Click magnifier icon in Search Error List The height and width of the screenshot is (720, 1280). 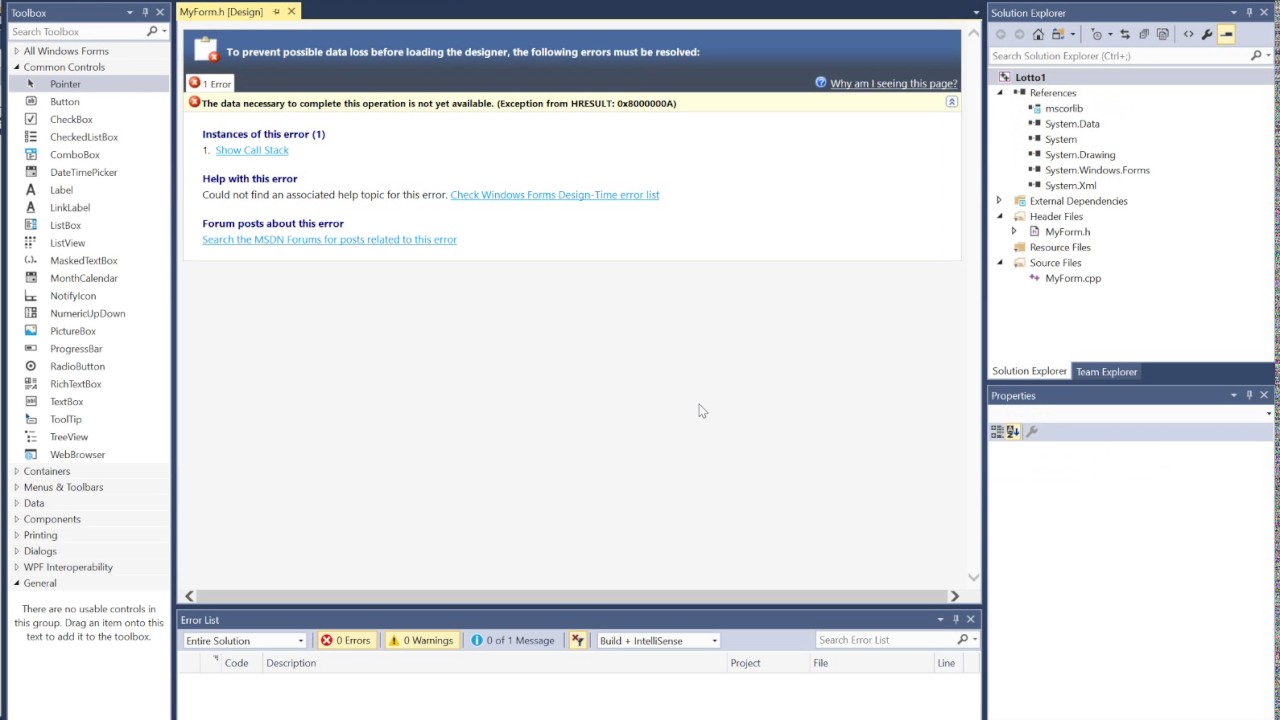pyautogui.click(x=963, y=640)
